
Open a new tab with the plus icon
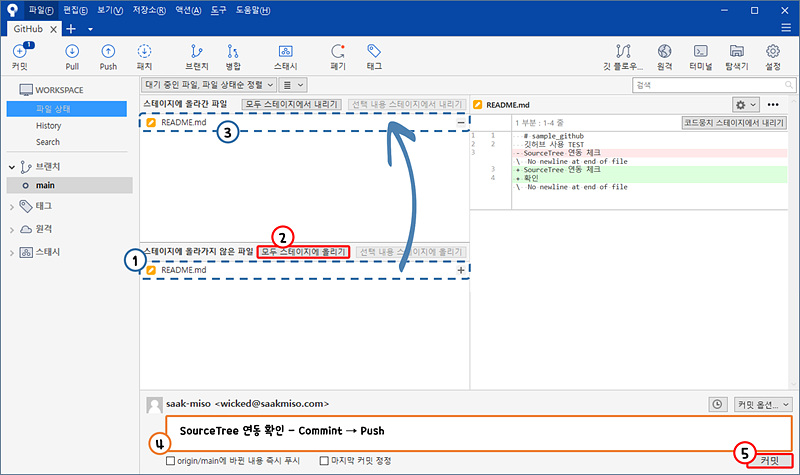71,29
